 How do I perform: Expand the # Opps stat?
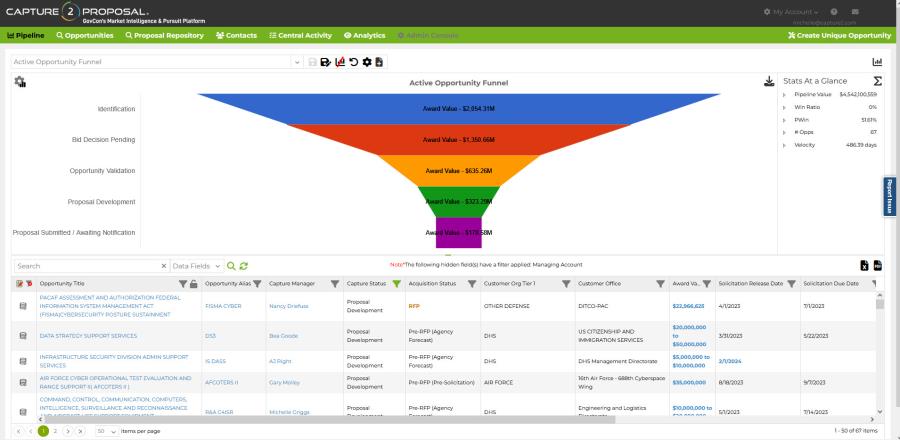[785, 133]
